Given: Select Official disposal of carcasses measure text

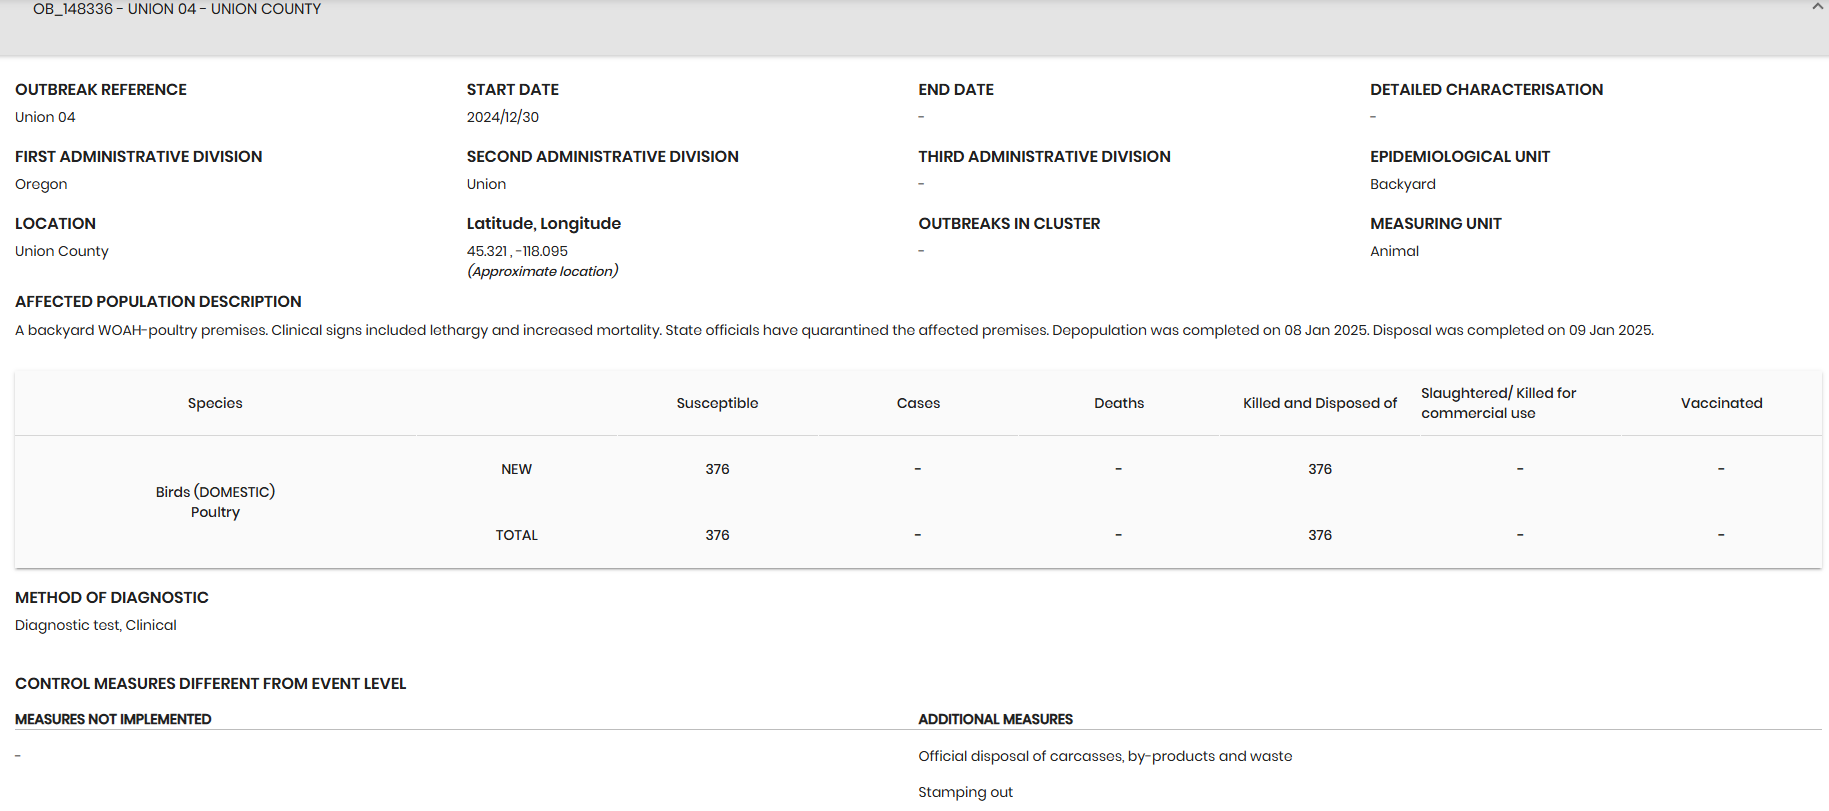Looking at the screenshot, I should point(1105,756).
